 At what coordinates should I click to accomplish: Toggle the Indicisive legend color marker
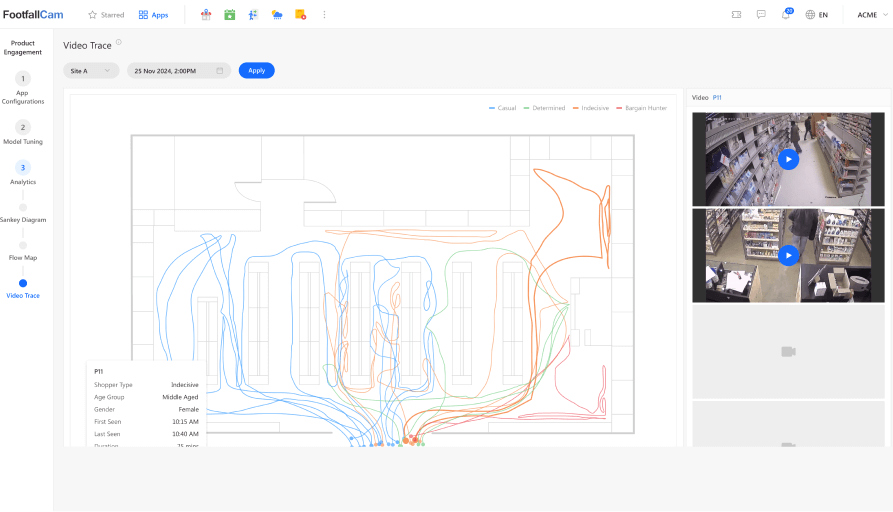pos(576,108)
